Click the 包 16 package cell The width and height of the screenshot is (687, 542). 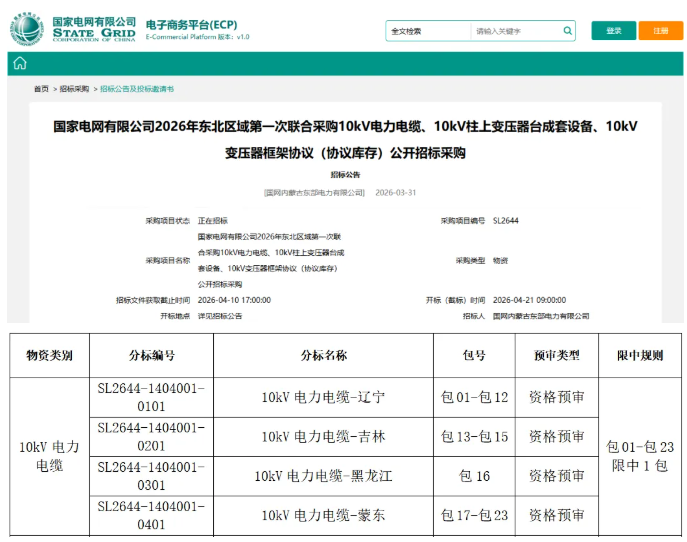point(474,476)
